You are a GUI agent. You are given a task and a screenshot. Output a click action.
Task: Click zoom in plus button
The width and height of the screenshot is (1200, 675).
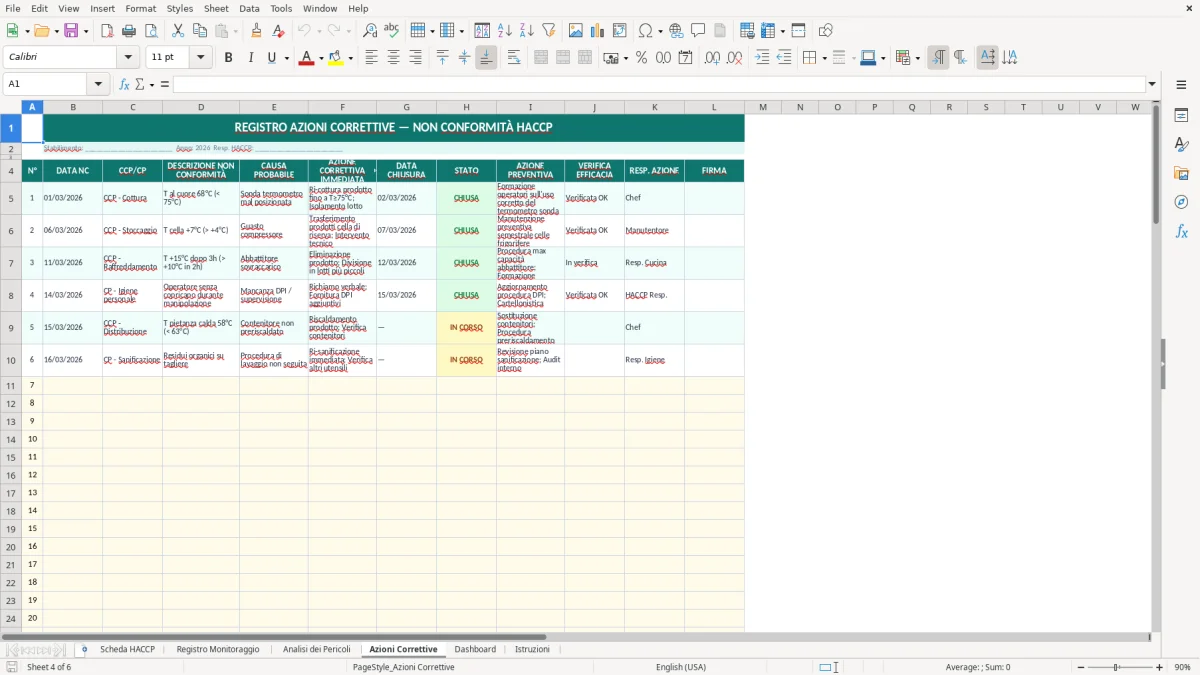(x=1159, y=667)
